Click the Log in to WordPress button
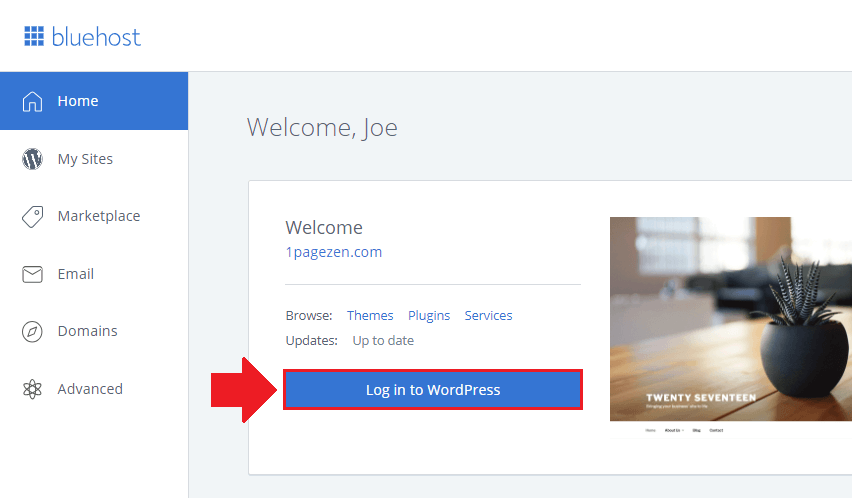852x498 pixels. 433,390
